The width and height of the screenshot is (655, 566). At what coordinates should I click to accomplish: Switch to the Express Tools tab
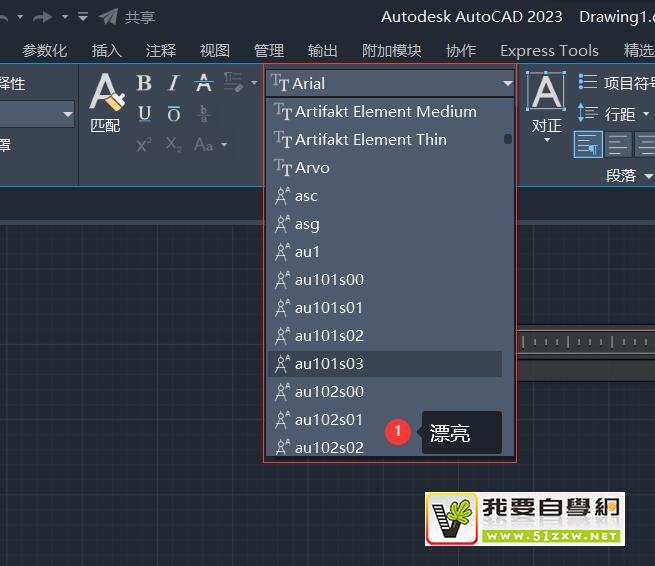click(549, 51)
